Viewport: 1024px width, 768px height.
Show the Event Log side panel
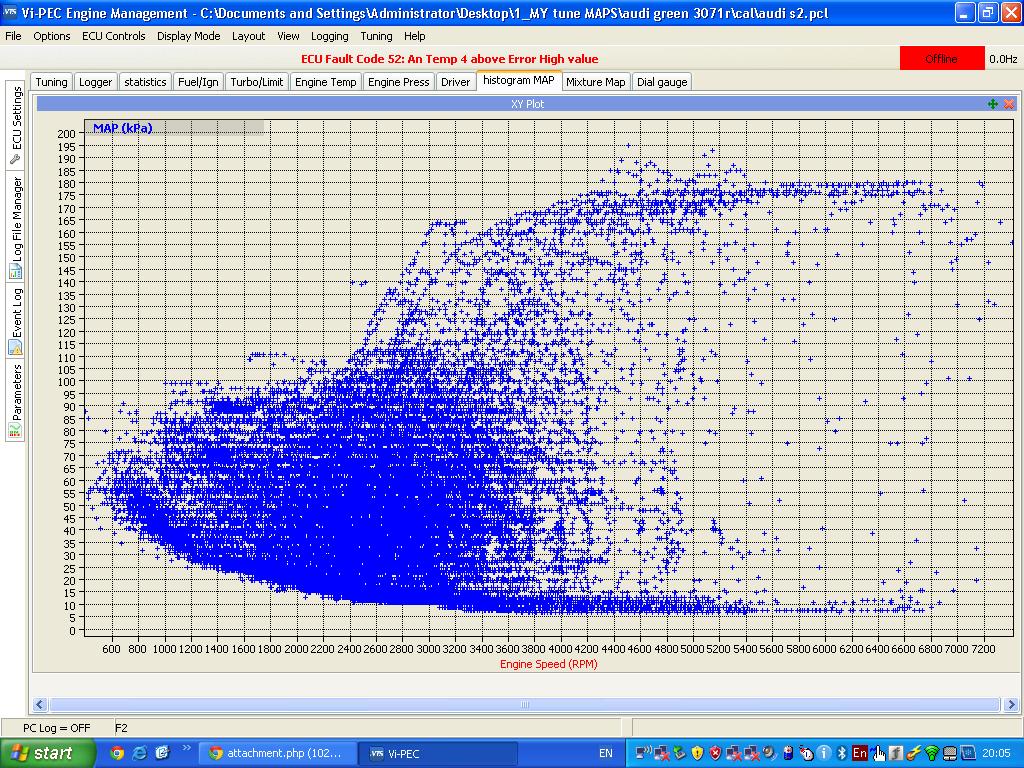tap(16, 321)
